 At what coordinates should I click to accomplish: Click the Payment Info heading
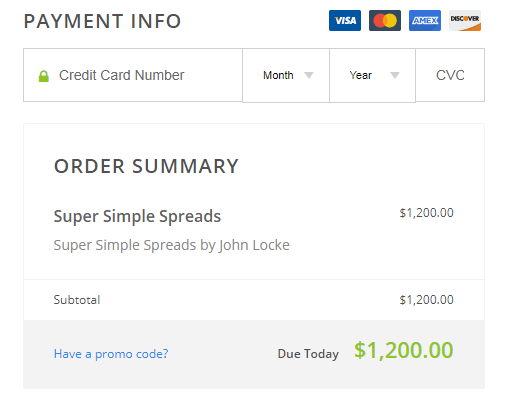[x=102, y=21]
